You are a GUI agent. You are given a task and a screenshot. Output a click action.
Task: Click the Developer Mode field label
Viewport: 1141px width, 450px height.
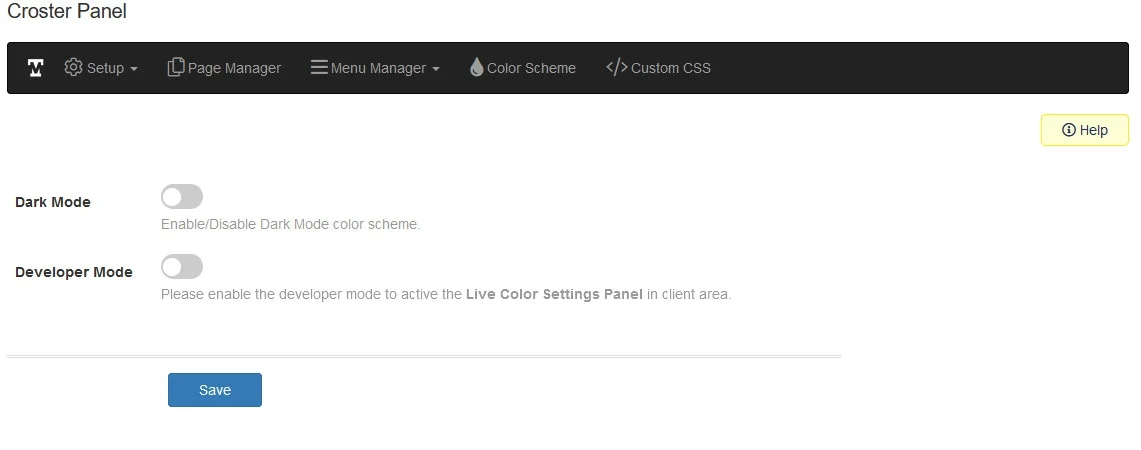point(74,272)
